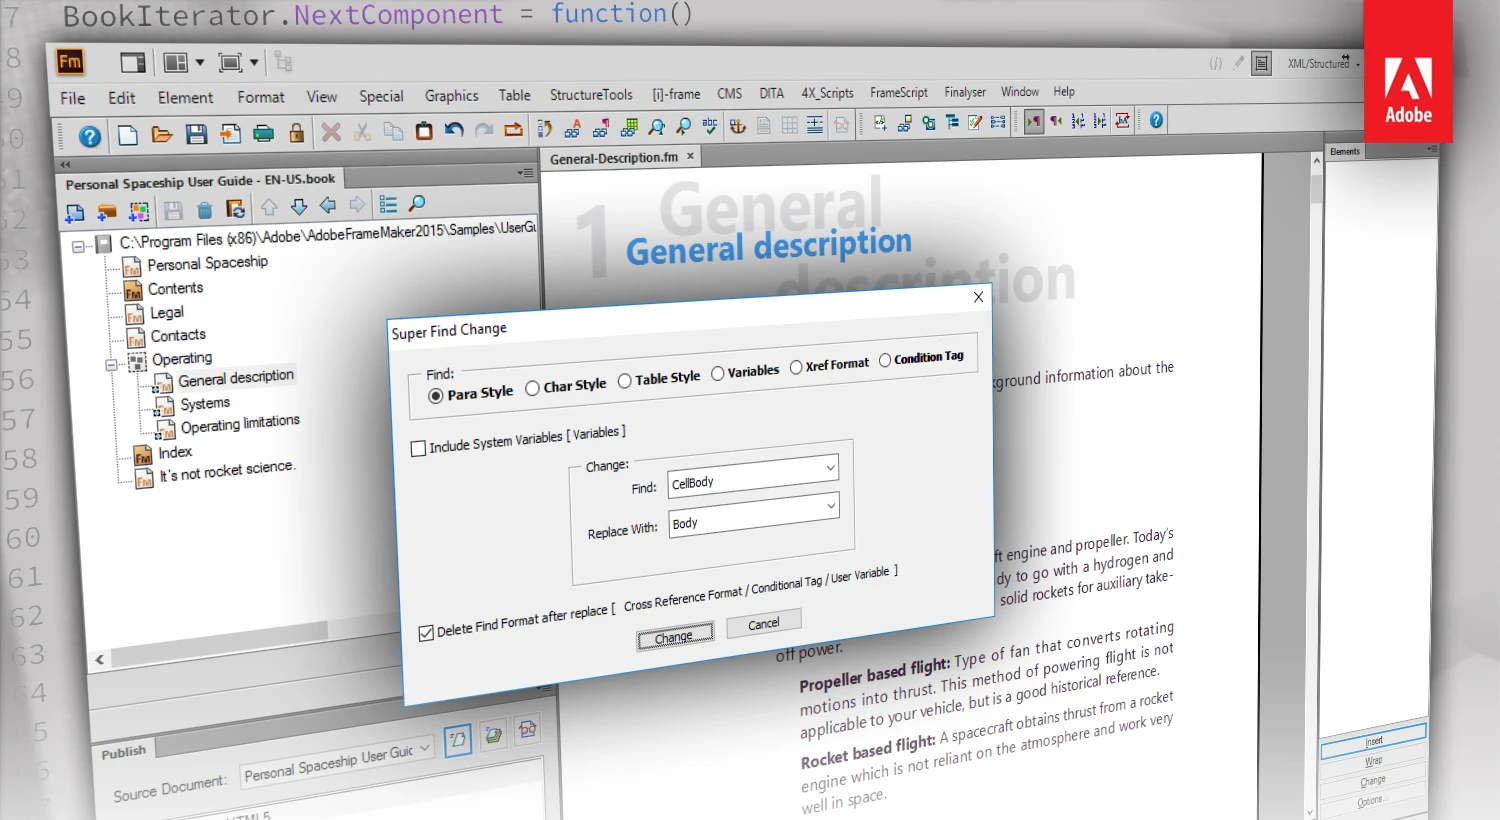
Task: Select the Para Style radio button
Action: pos(436,396)
